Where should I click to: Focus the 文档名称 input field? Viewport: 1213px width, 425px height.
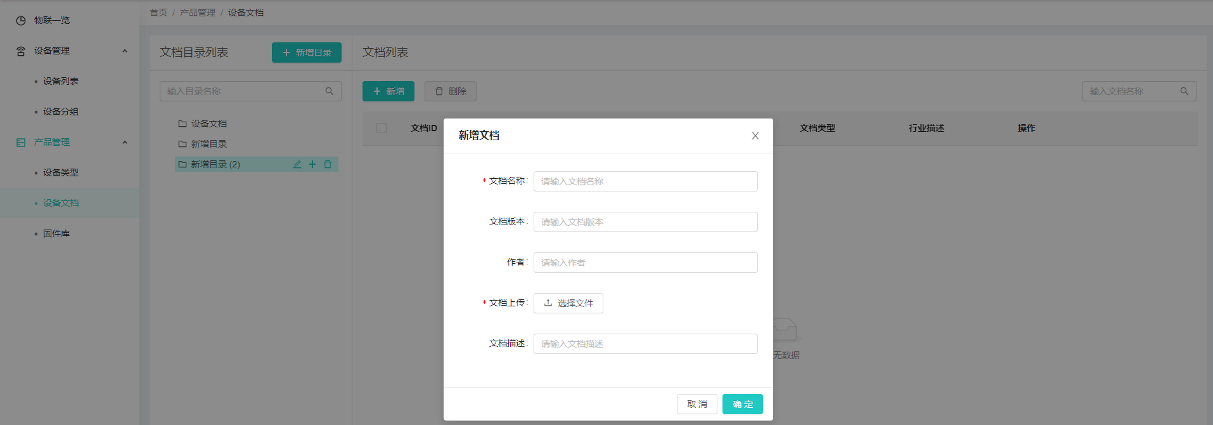click(x=645, y=181)
